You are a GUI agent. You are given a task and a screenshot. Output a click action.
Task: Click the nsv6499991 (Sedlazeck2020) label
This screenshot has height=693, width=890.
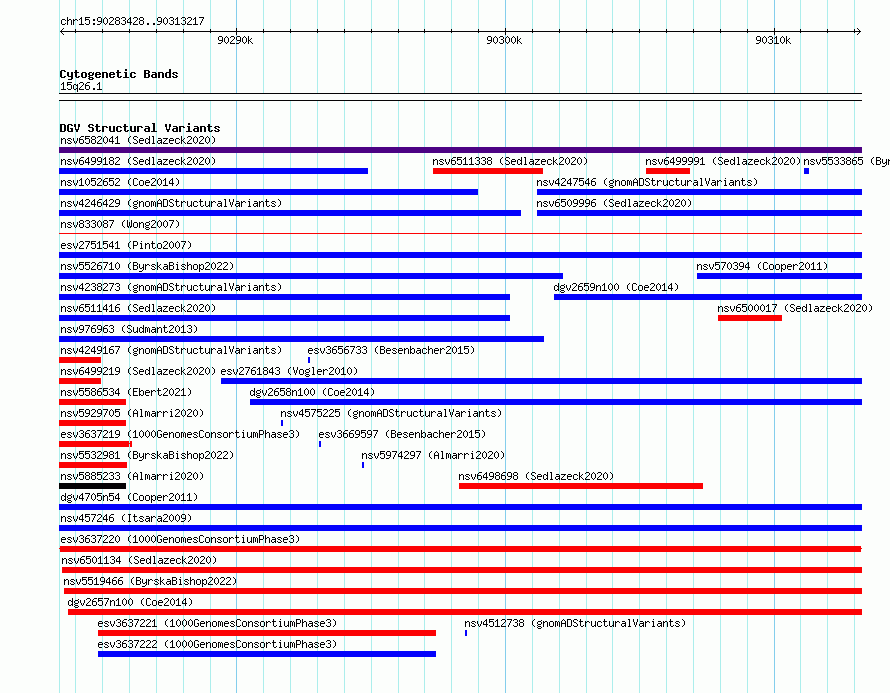coord(723,161)
